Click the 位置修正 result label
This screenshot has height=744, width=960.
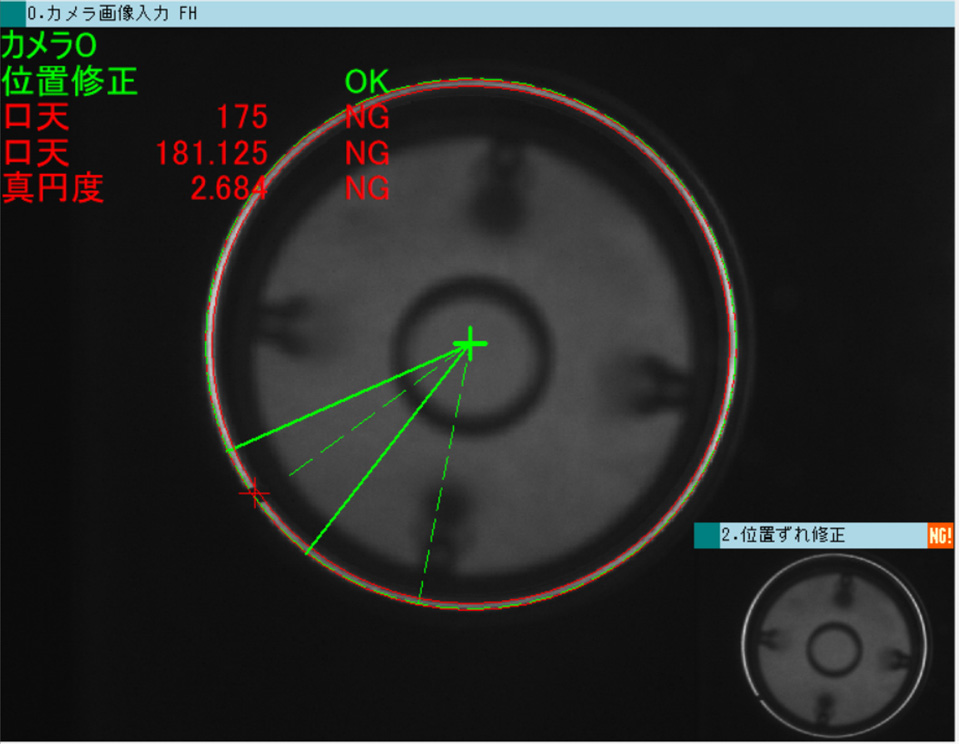click(70, 82)
